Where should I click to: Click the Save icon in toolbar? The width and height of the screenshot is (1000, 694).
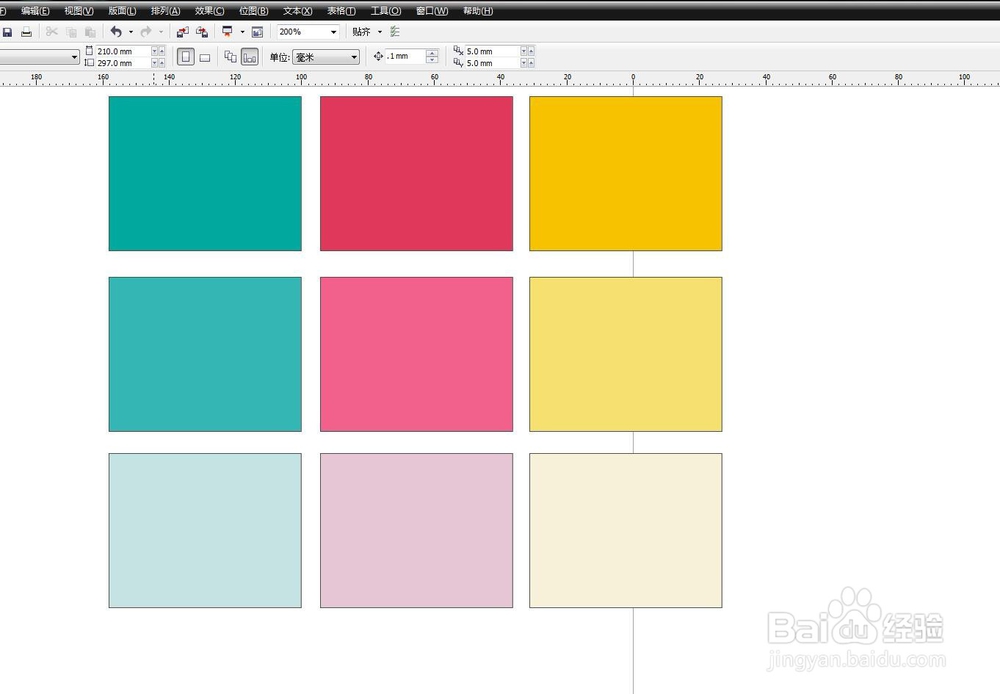8,32
